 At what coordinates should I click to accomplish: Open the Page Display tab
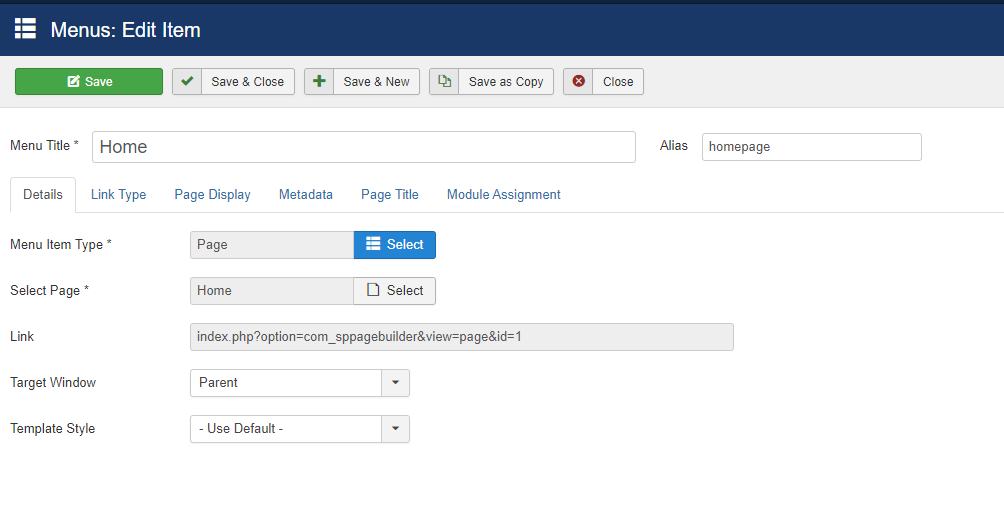(x=213, y=195)
